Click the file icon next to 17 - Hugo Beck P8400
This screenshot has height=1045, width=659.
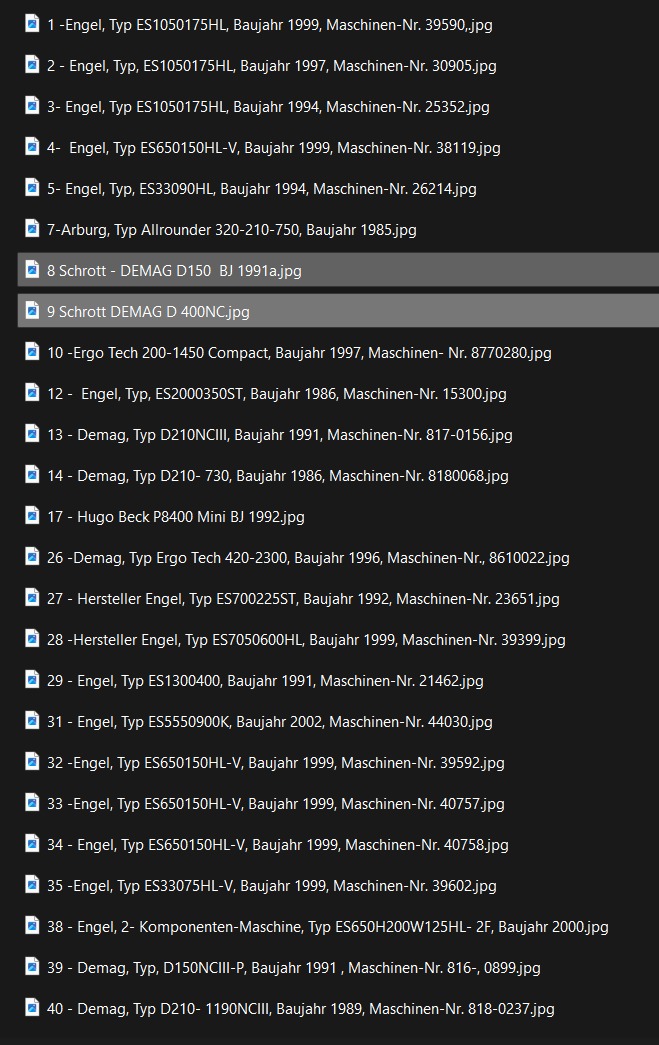pyautogui.click(x=32, y=516)
